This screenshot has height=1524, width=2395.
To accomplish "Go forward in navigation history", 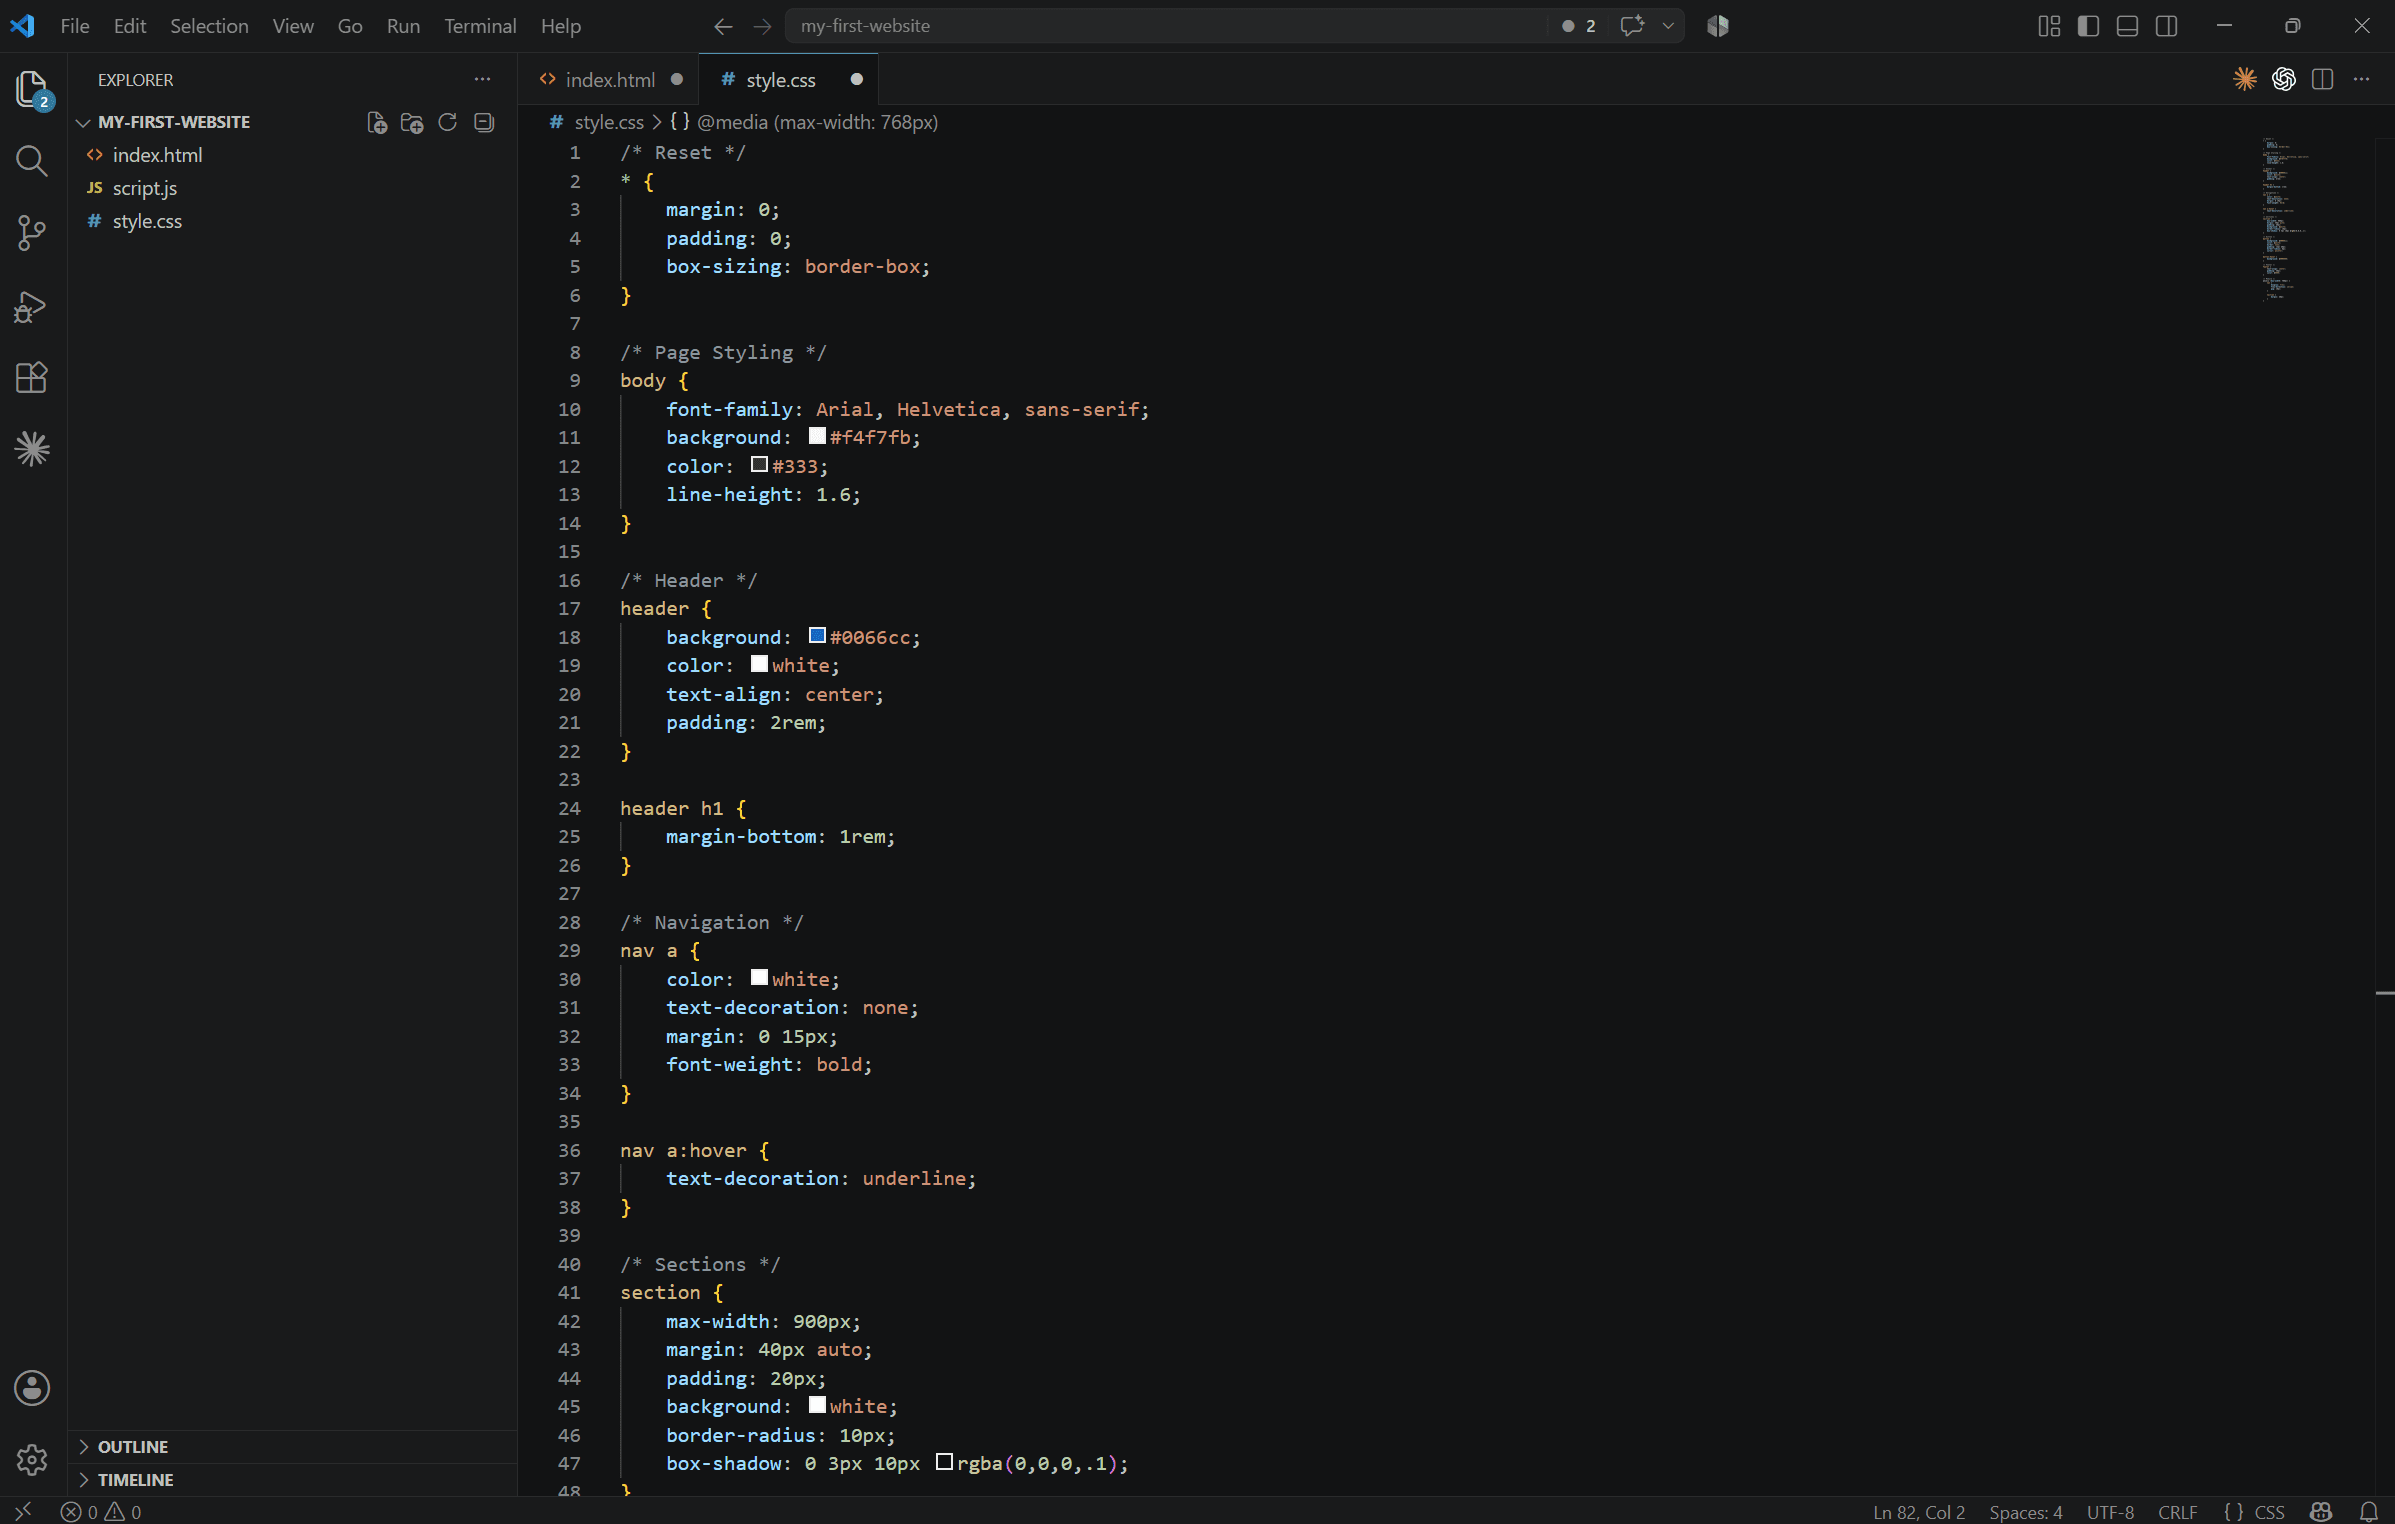I will pos(762,26).
